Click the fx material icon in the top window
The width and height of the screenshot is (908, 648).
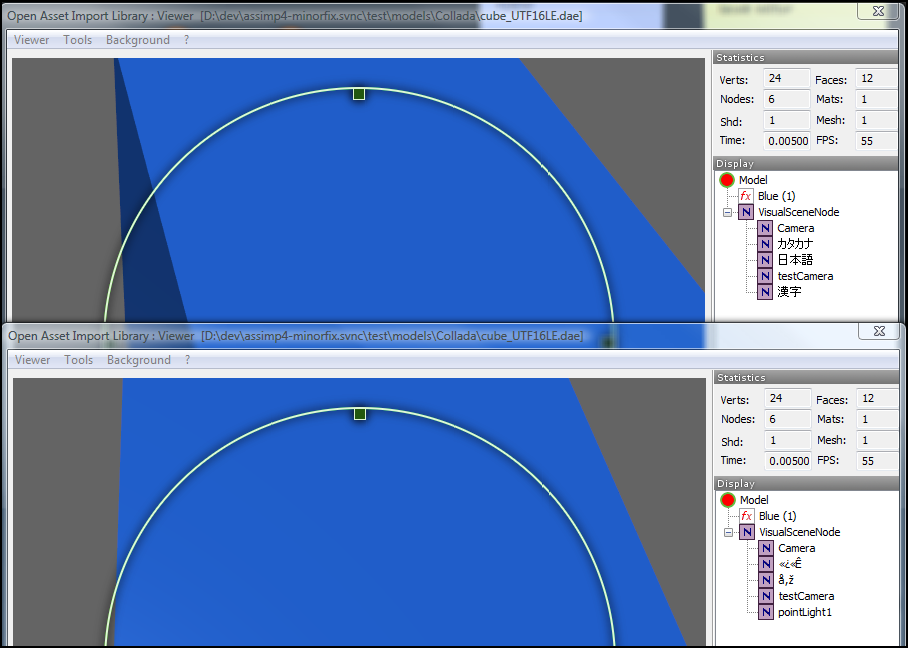pyautogui.click(x=745, y=196)
